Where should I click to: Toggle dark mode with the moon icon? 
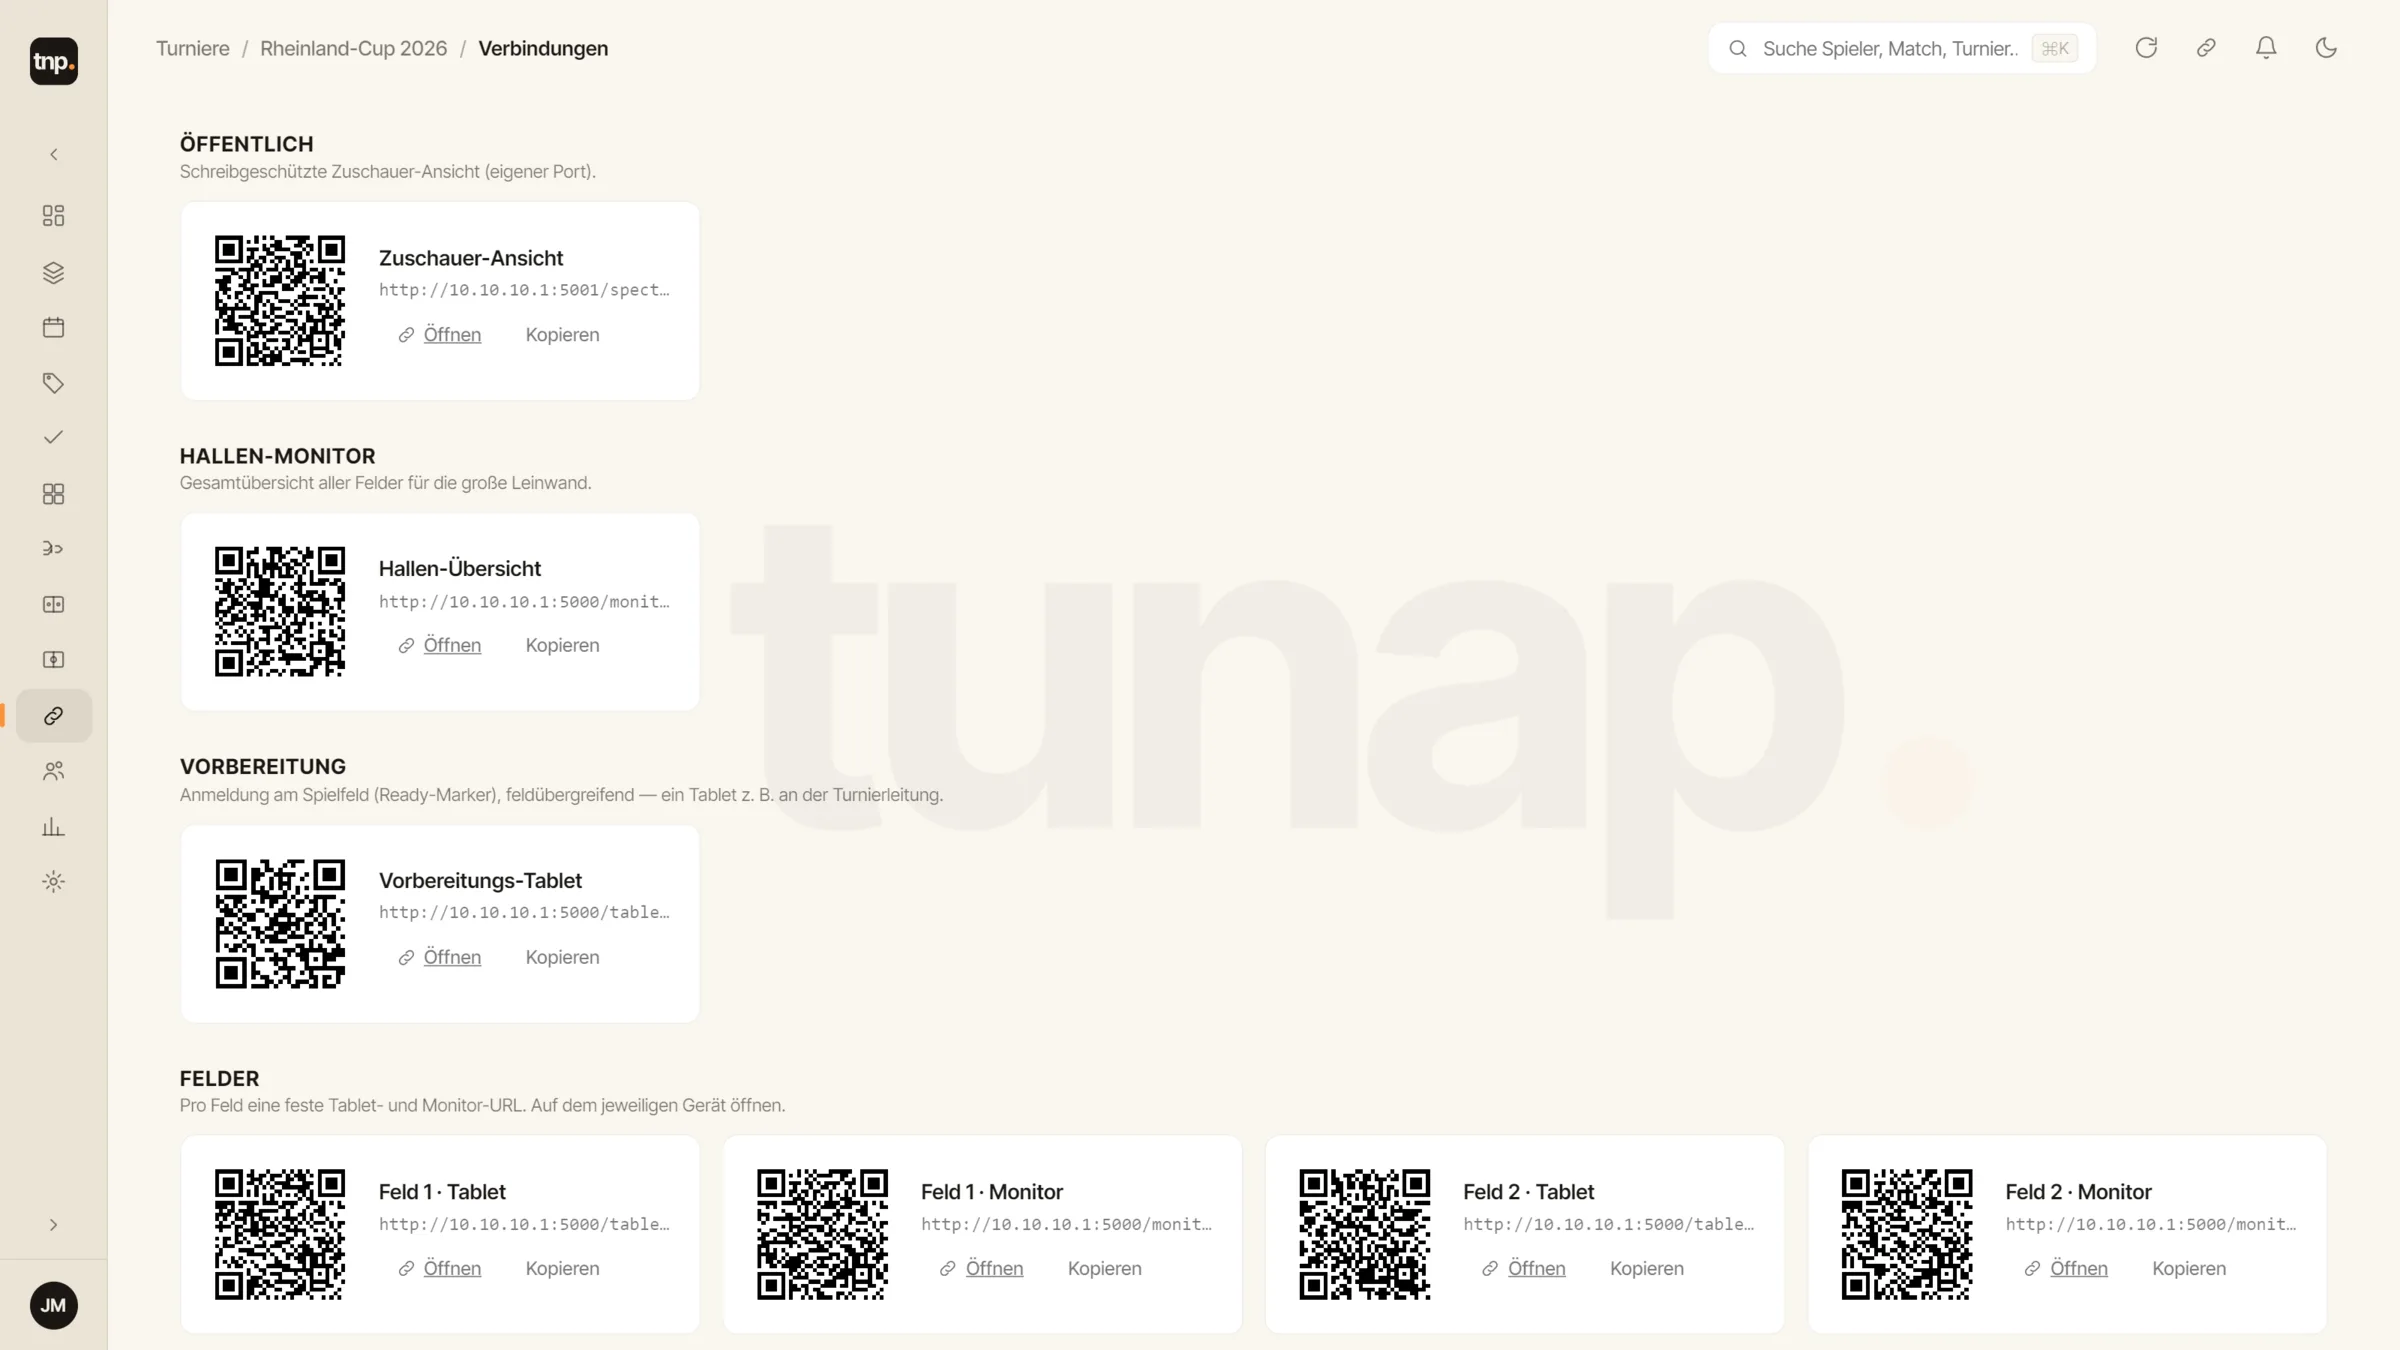2326,48
